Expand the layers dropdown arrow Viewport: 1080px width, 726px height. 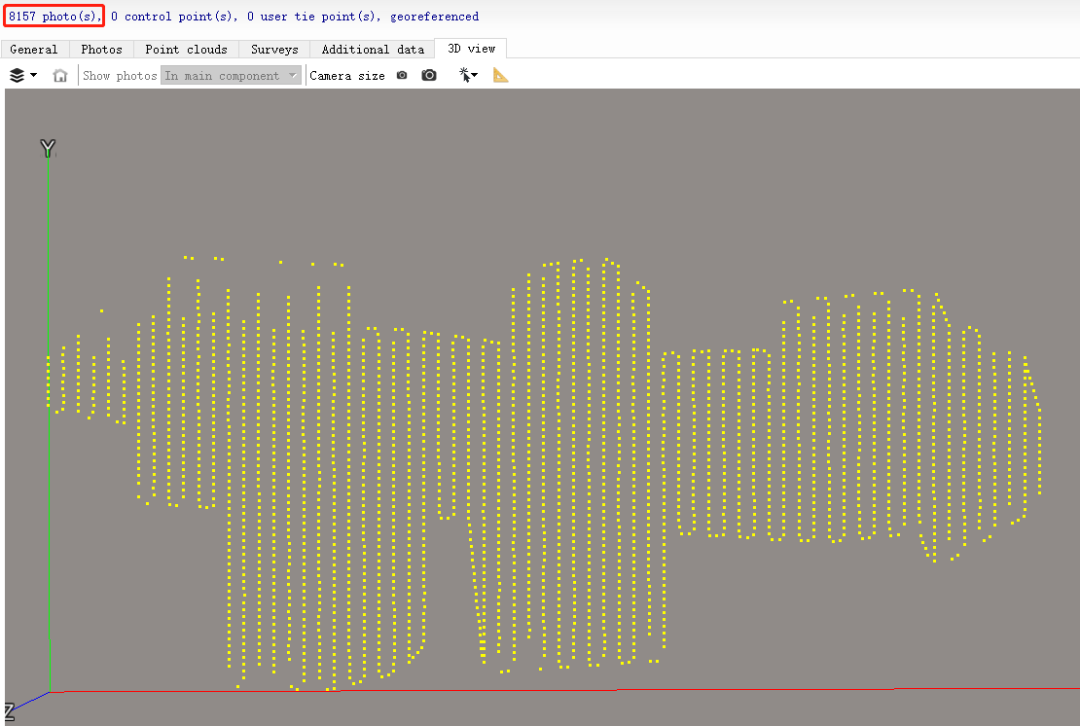coord(34,76)
